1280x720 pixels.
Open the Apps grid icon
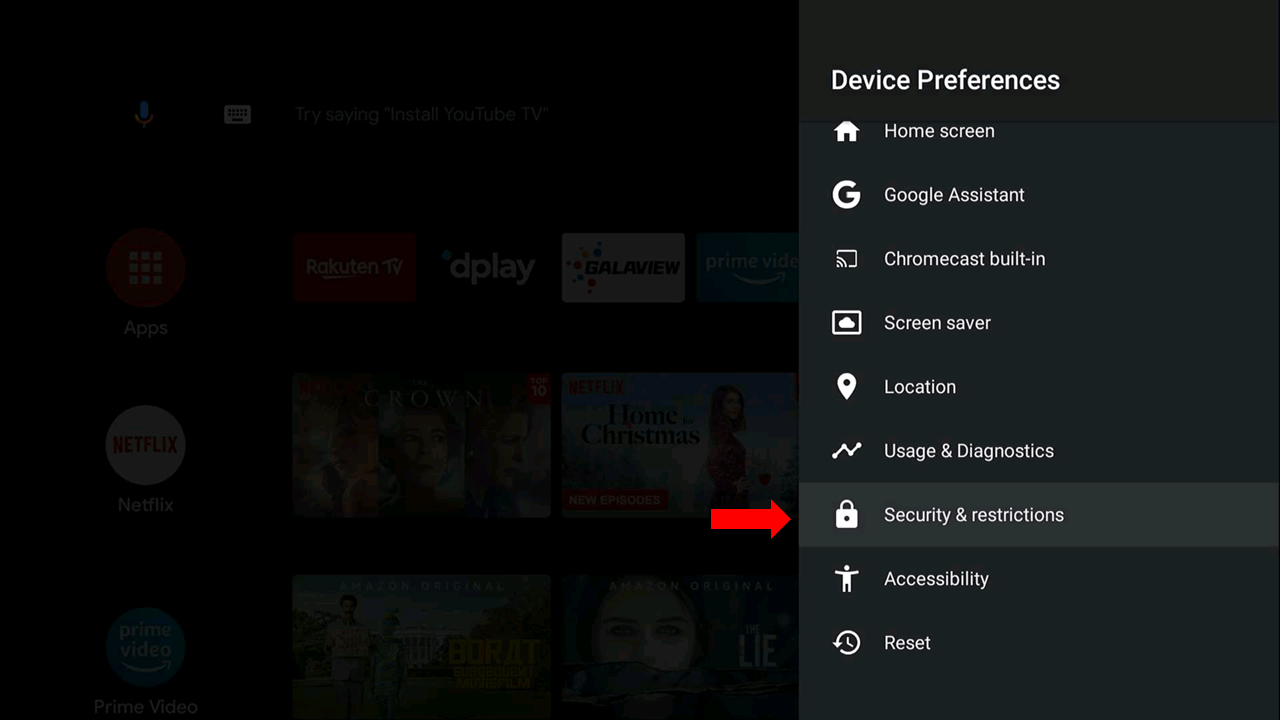pos(145,267)
